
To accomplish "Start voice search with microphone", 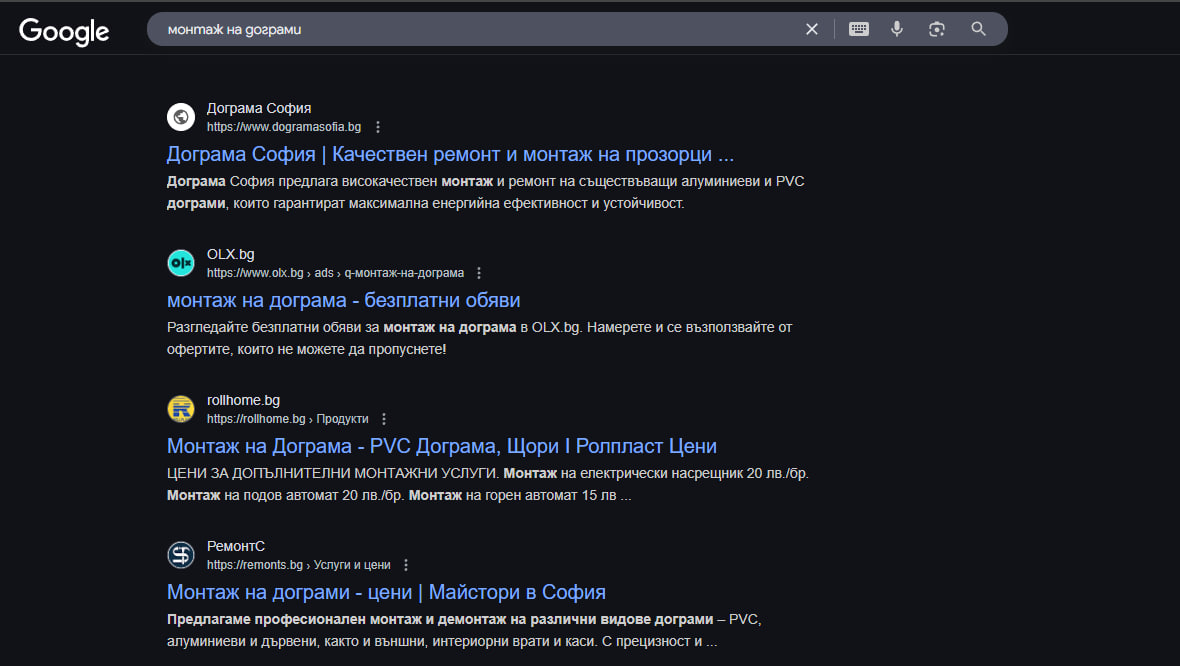I will point(897,29).
